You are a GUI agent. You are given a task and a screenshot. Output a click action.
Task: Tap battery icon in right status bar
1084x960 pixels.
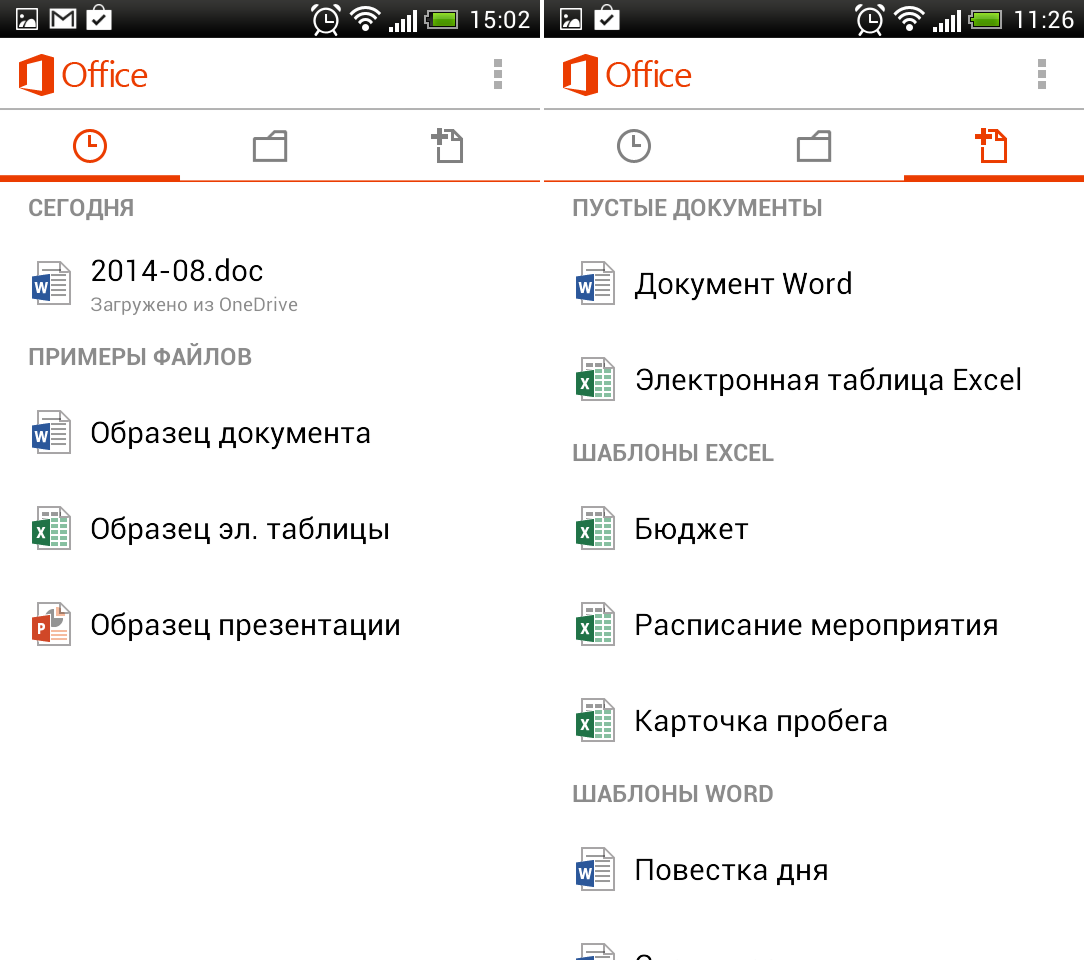pos(986,19)
